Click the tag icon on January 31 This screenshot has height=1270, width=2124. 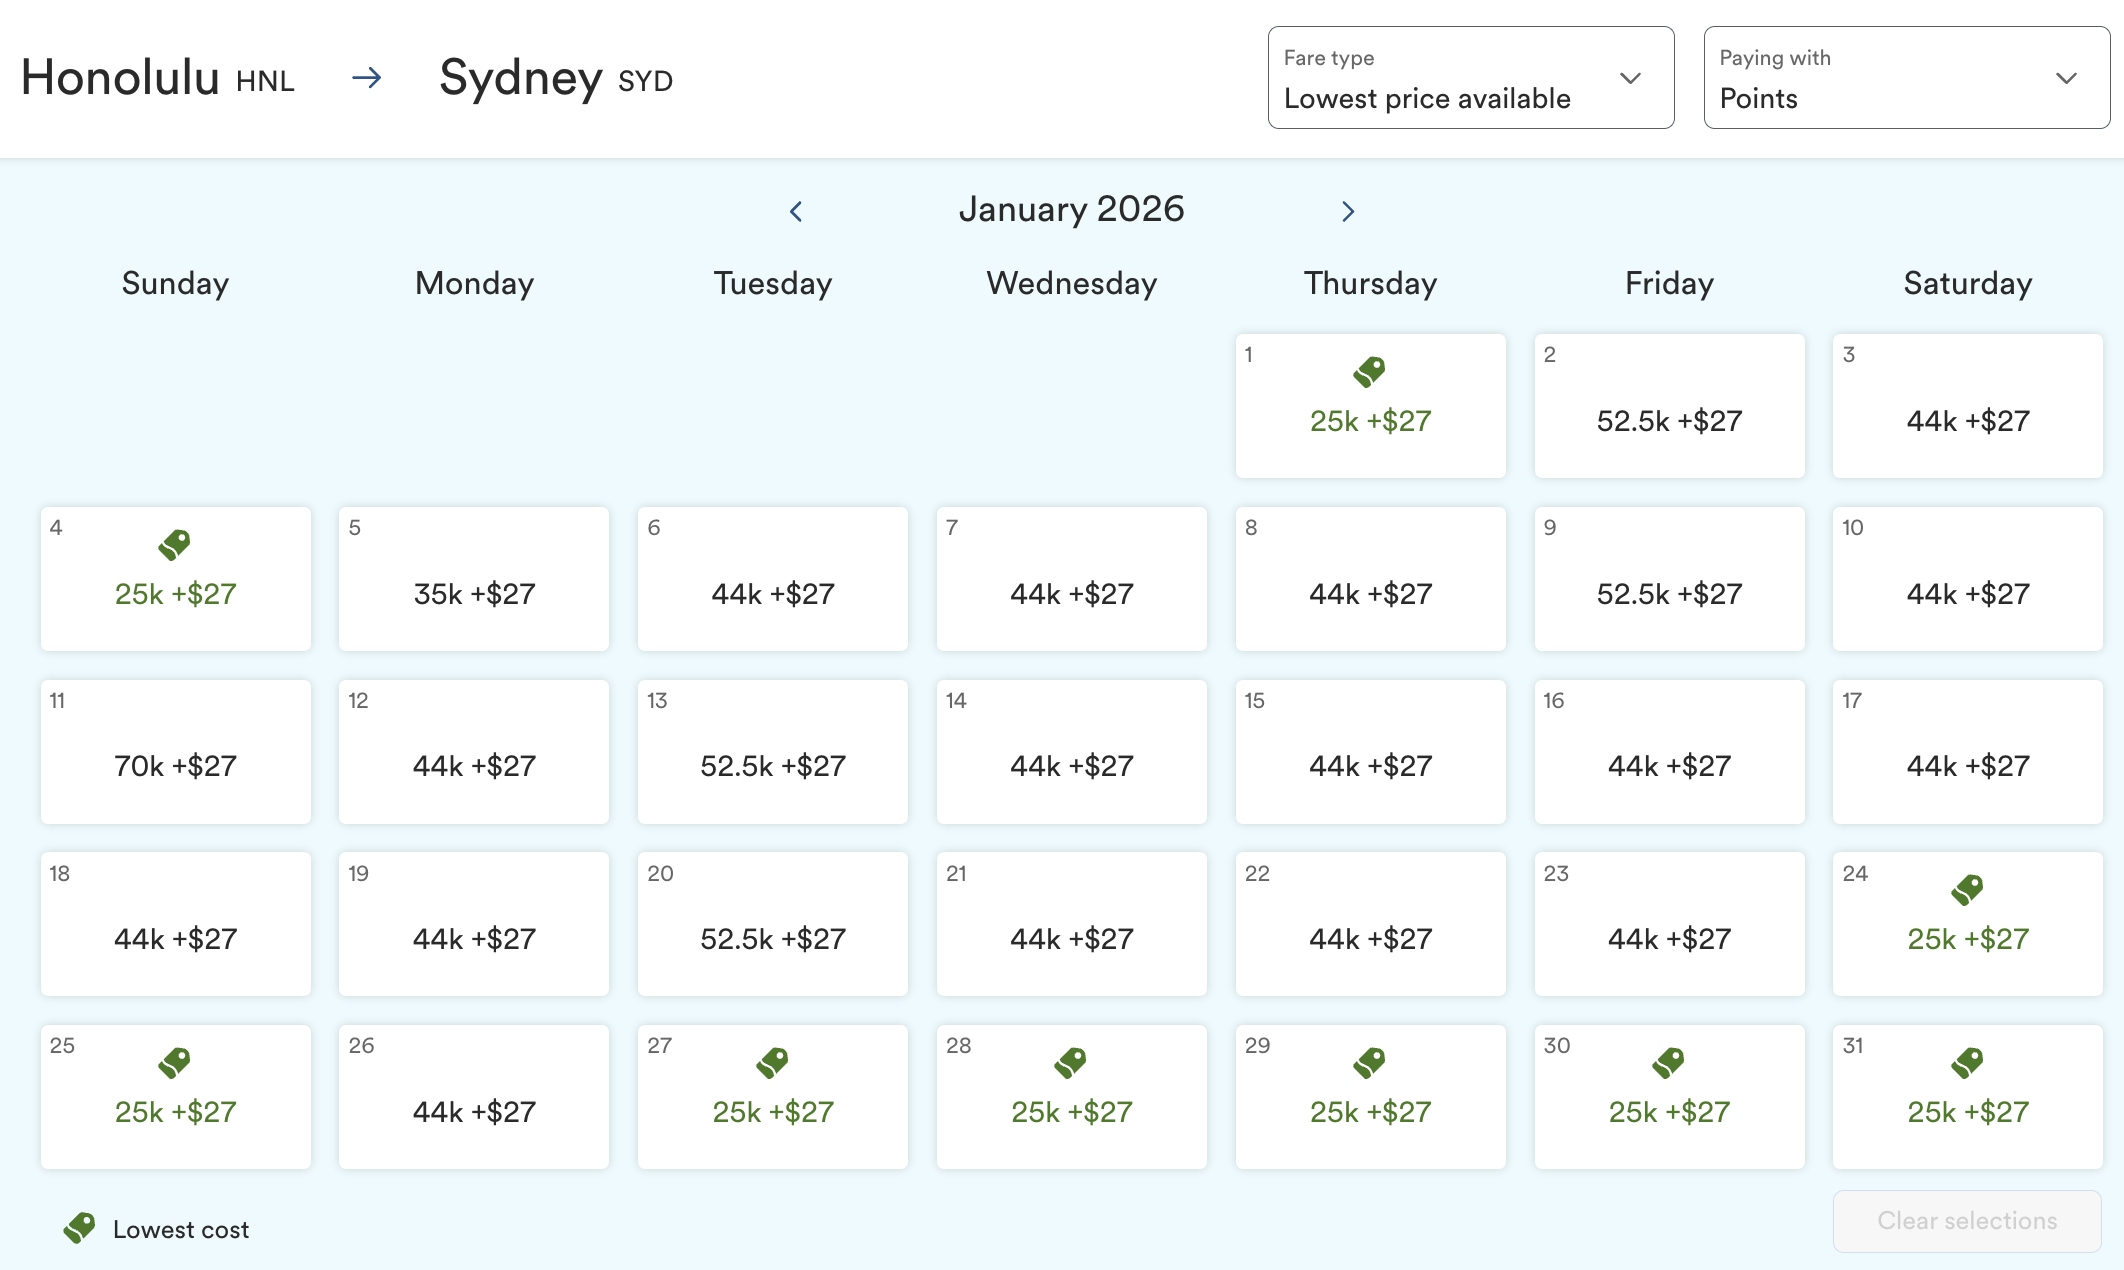1966,1061
